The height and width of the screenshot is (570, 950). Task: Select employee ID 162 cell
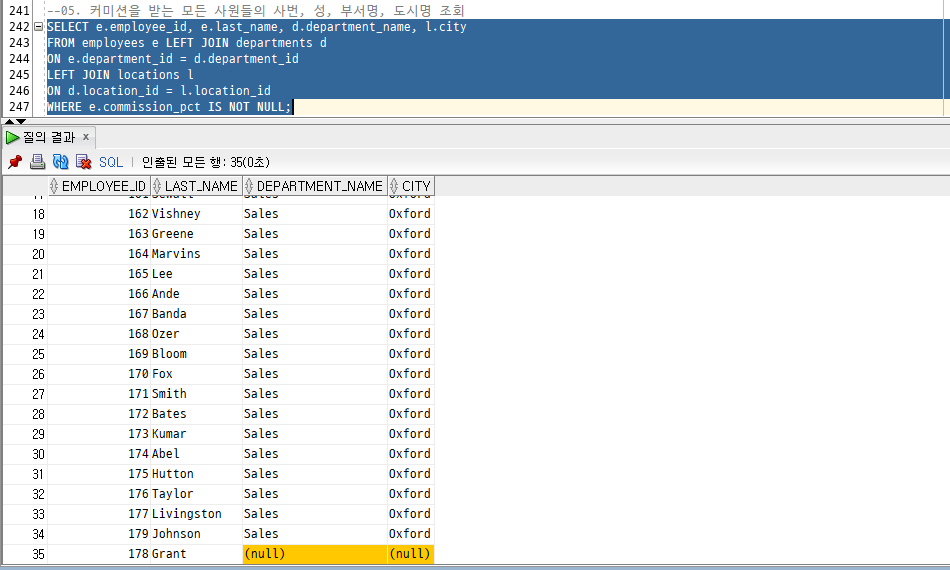[99, 214]
